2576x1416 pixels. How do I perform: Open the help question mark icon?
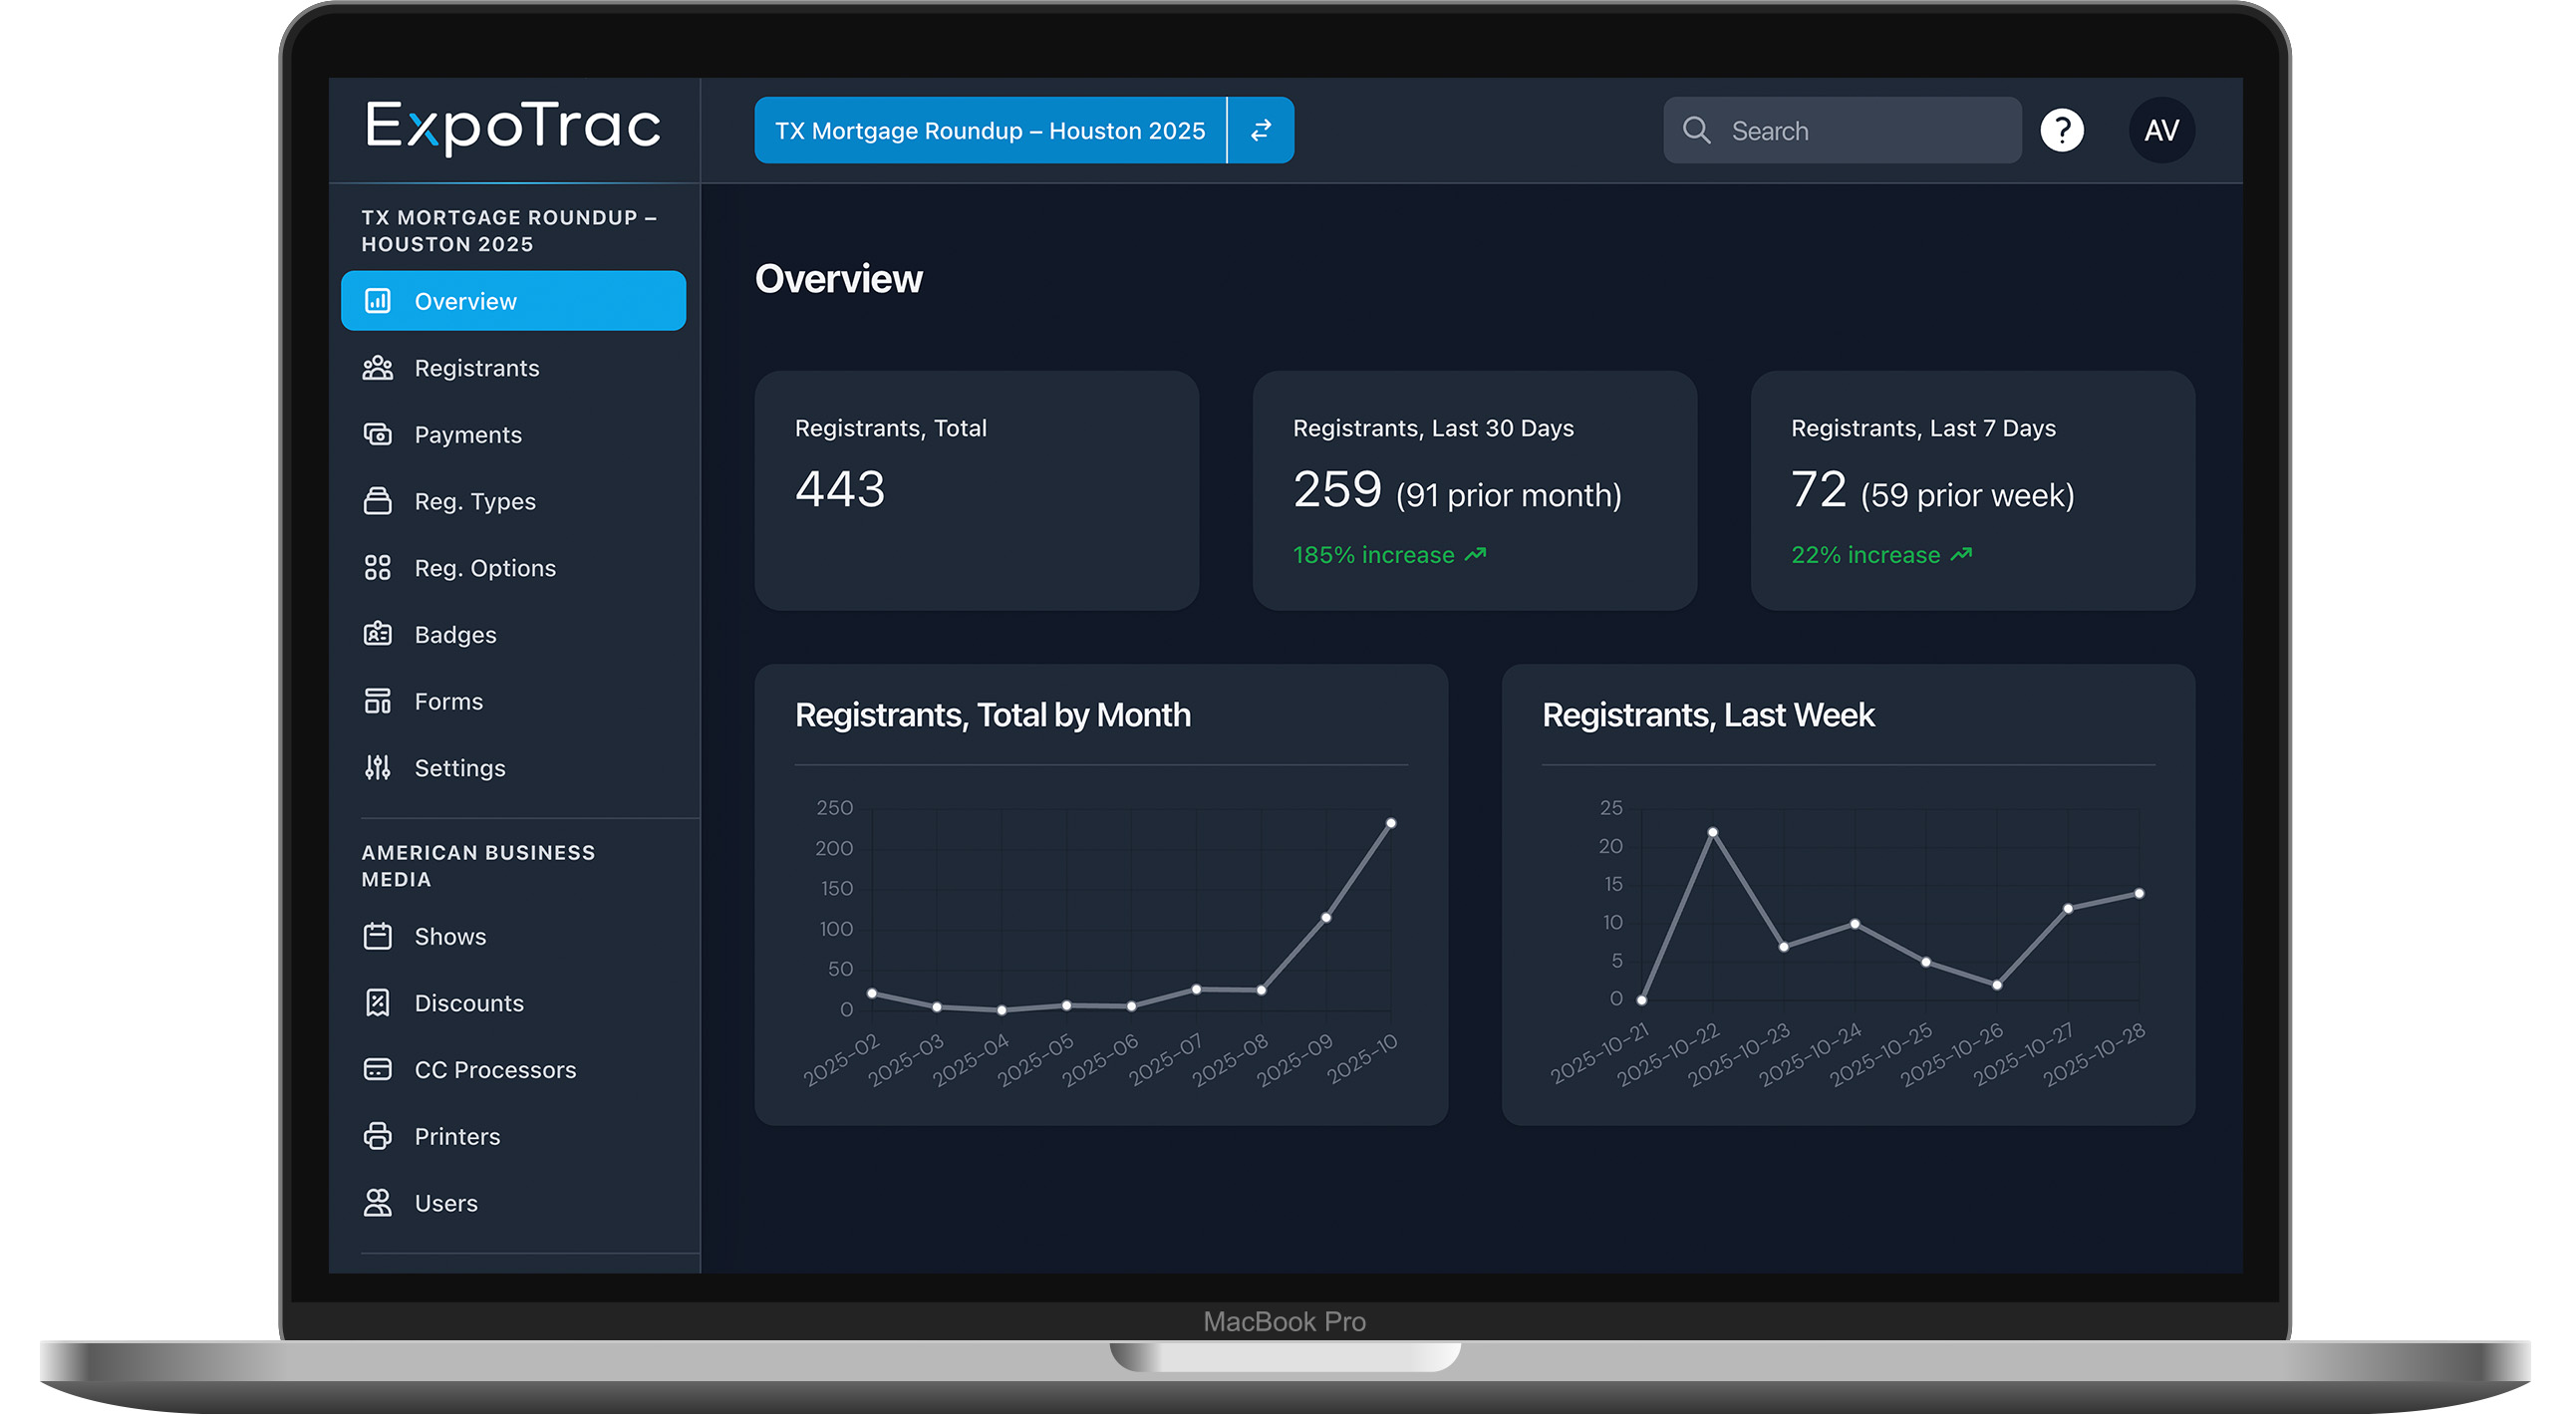point(2061,130)
